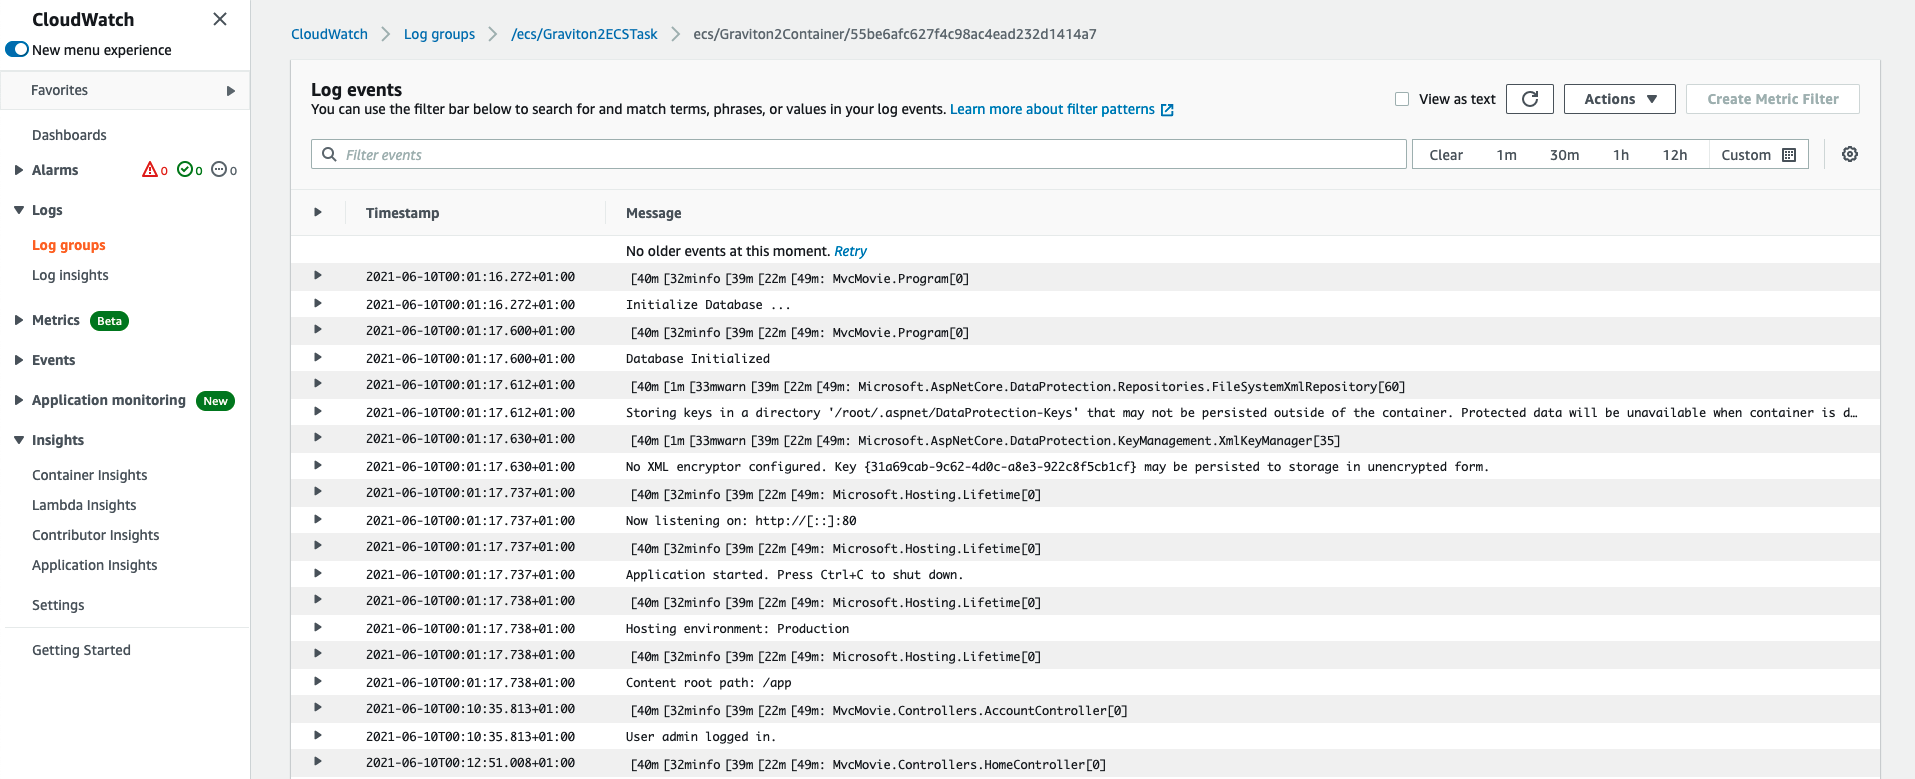Expand the Metrics section
The image size is (1915, 779).
tap(18, 320)
